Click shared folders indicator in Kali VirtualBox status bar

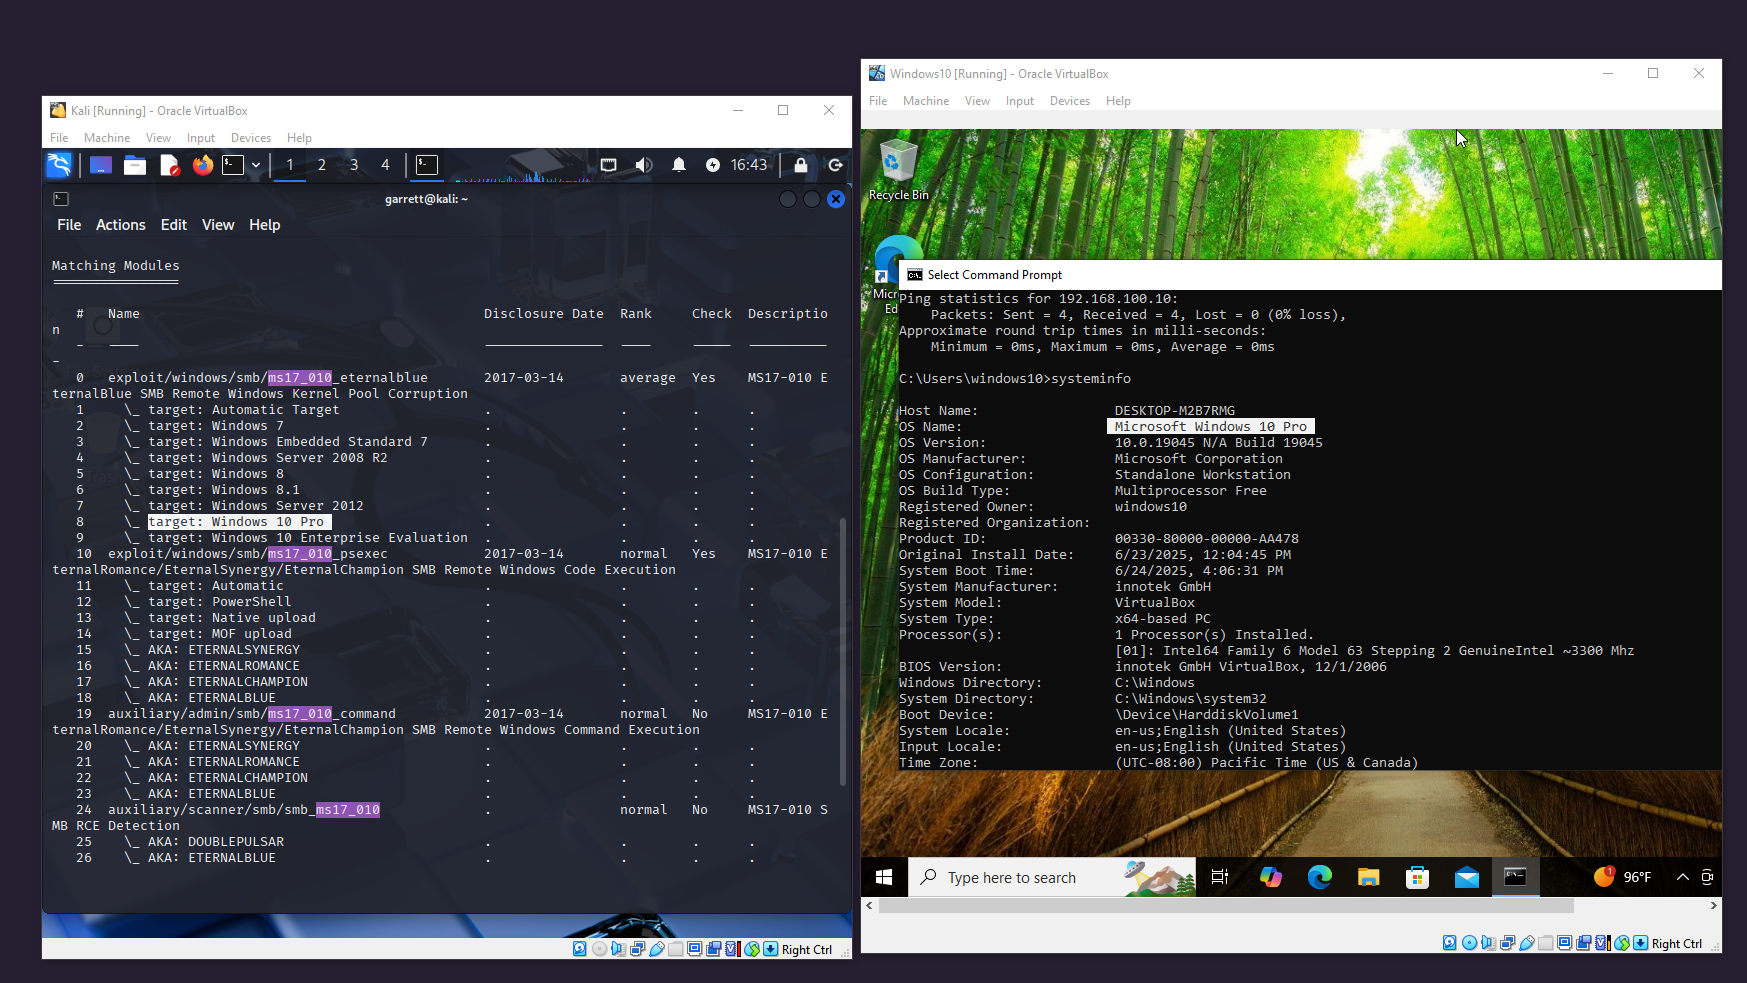pyautogui.click(x=676, y=949)
